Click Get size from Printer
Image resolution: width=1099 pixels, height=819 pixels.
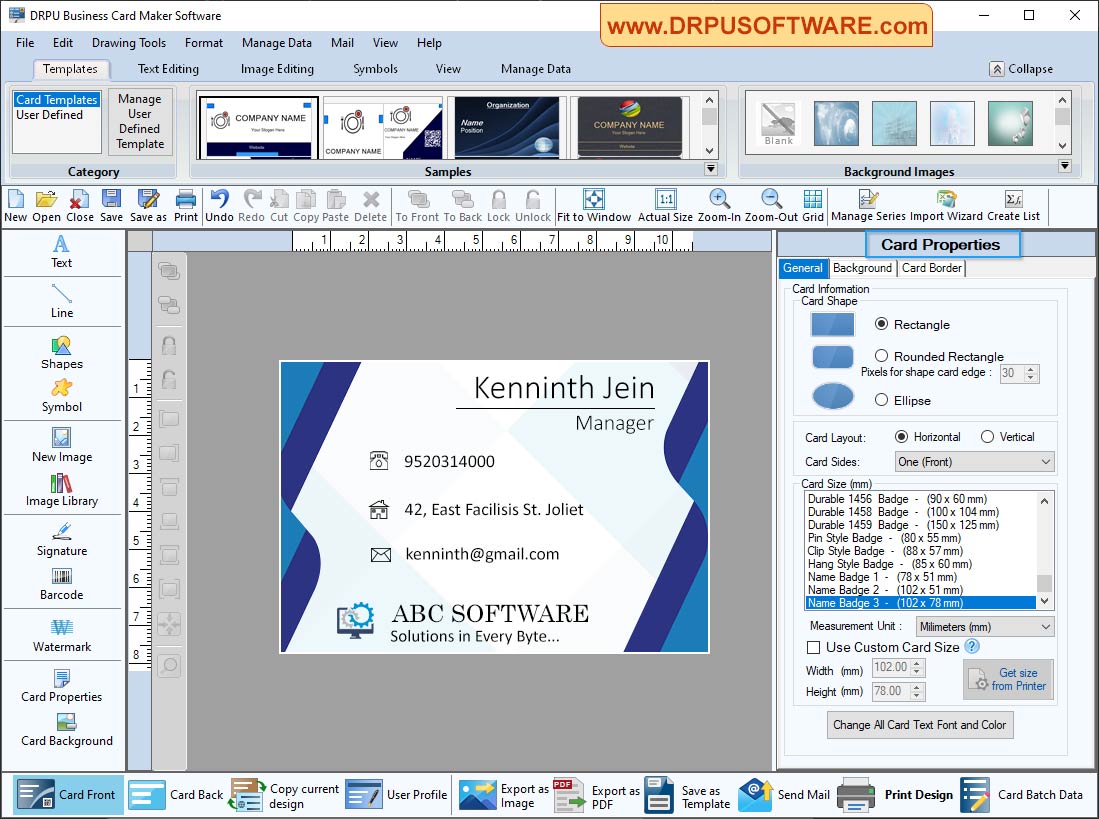pos(1008,679)
